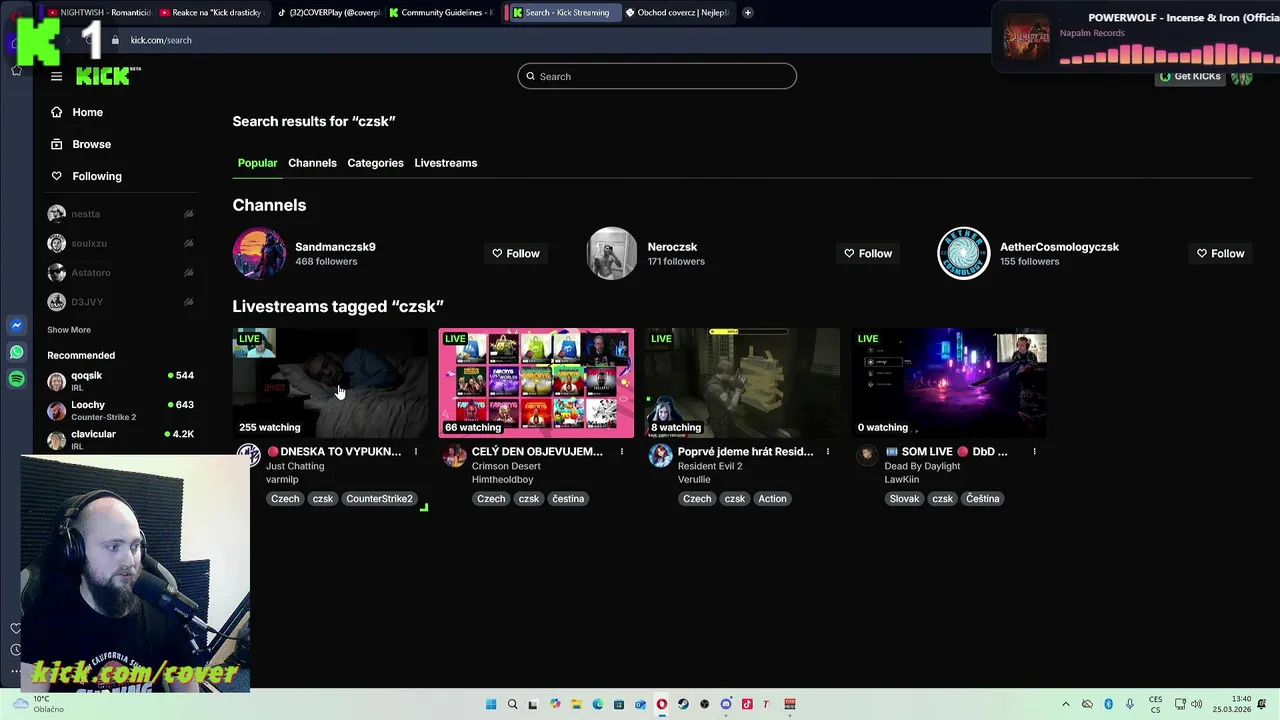
Task: Click site info padlock in address bar
Action: pyautogui.click(x=115, y=40)
